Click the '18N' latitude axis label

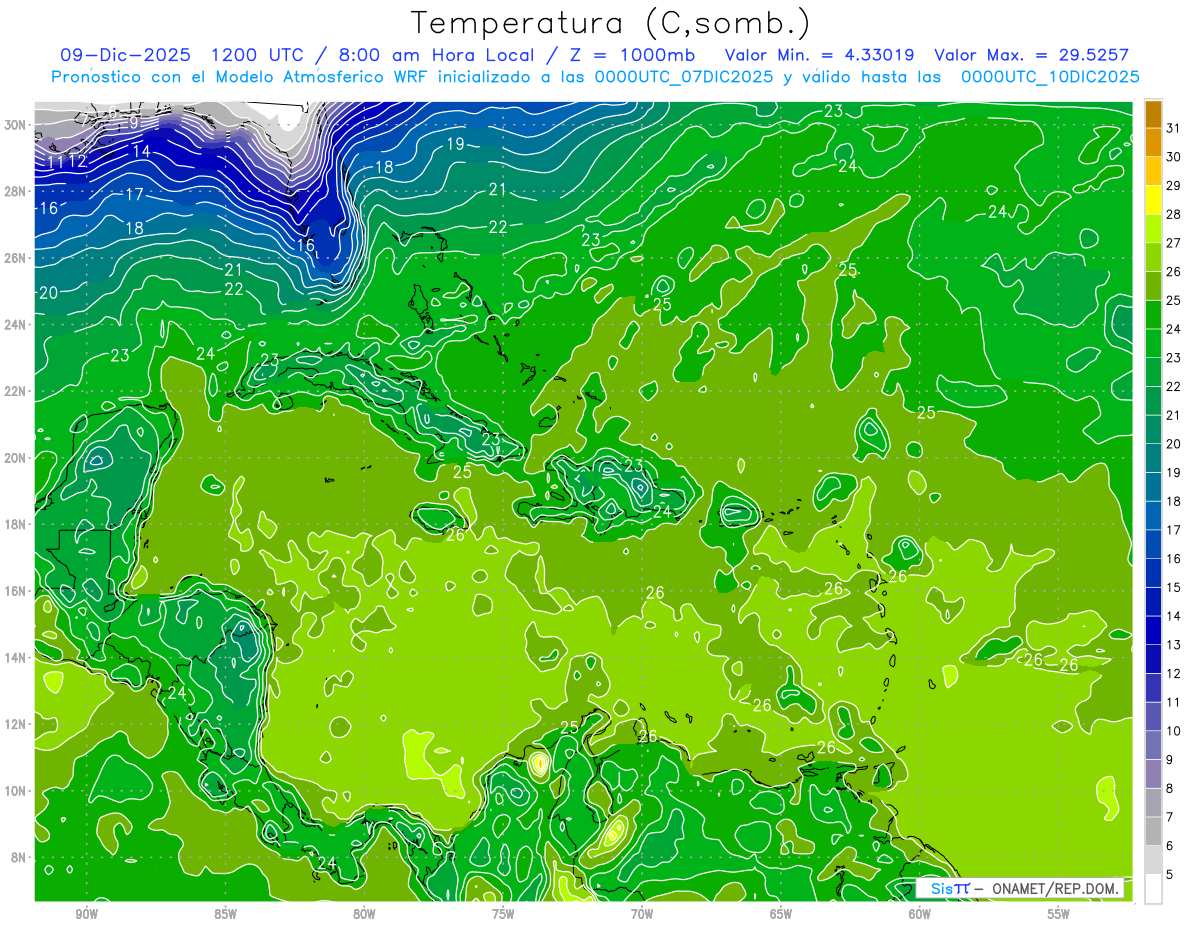pos(15,524)
